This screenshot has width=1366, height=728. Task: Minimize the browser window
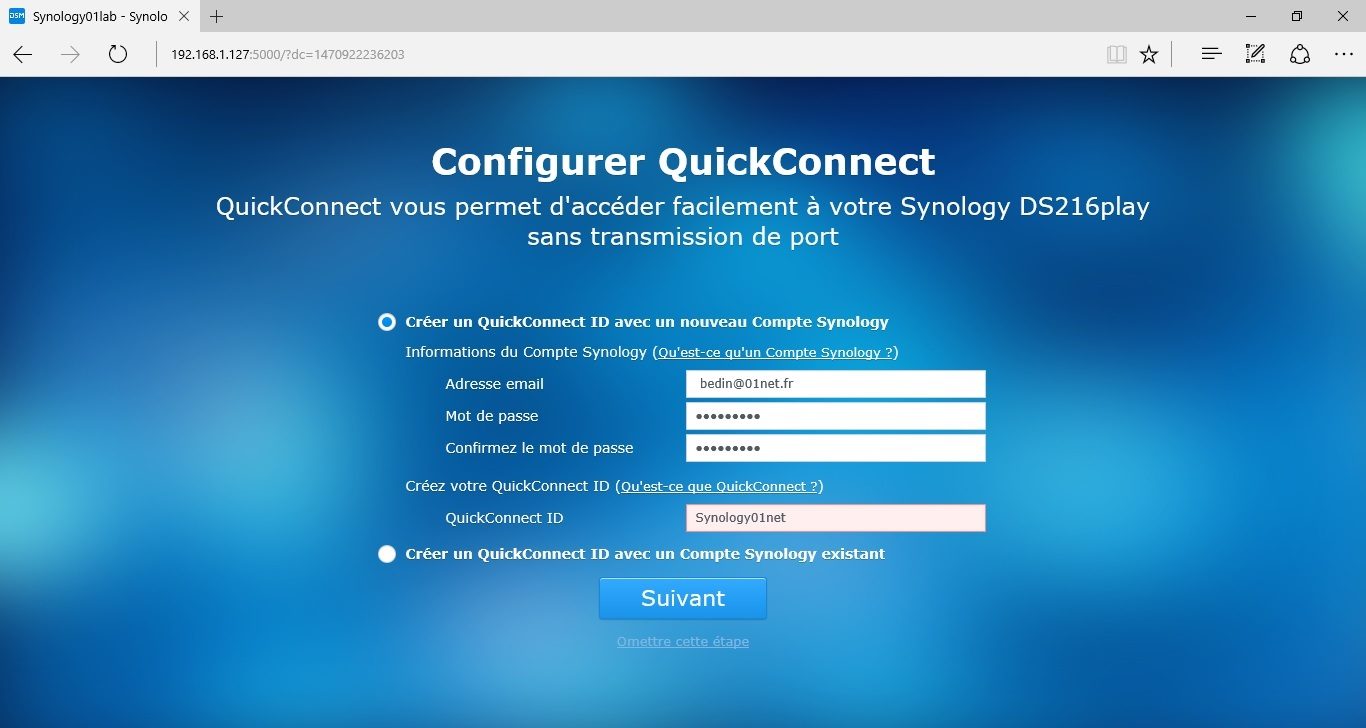pos(1251,16)
